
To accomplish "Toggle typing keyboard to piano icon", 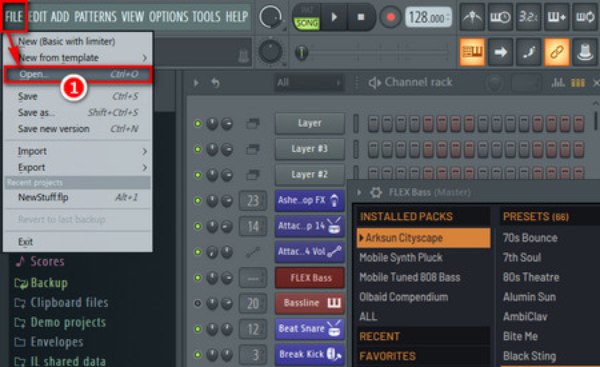I will click(472, 52).
